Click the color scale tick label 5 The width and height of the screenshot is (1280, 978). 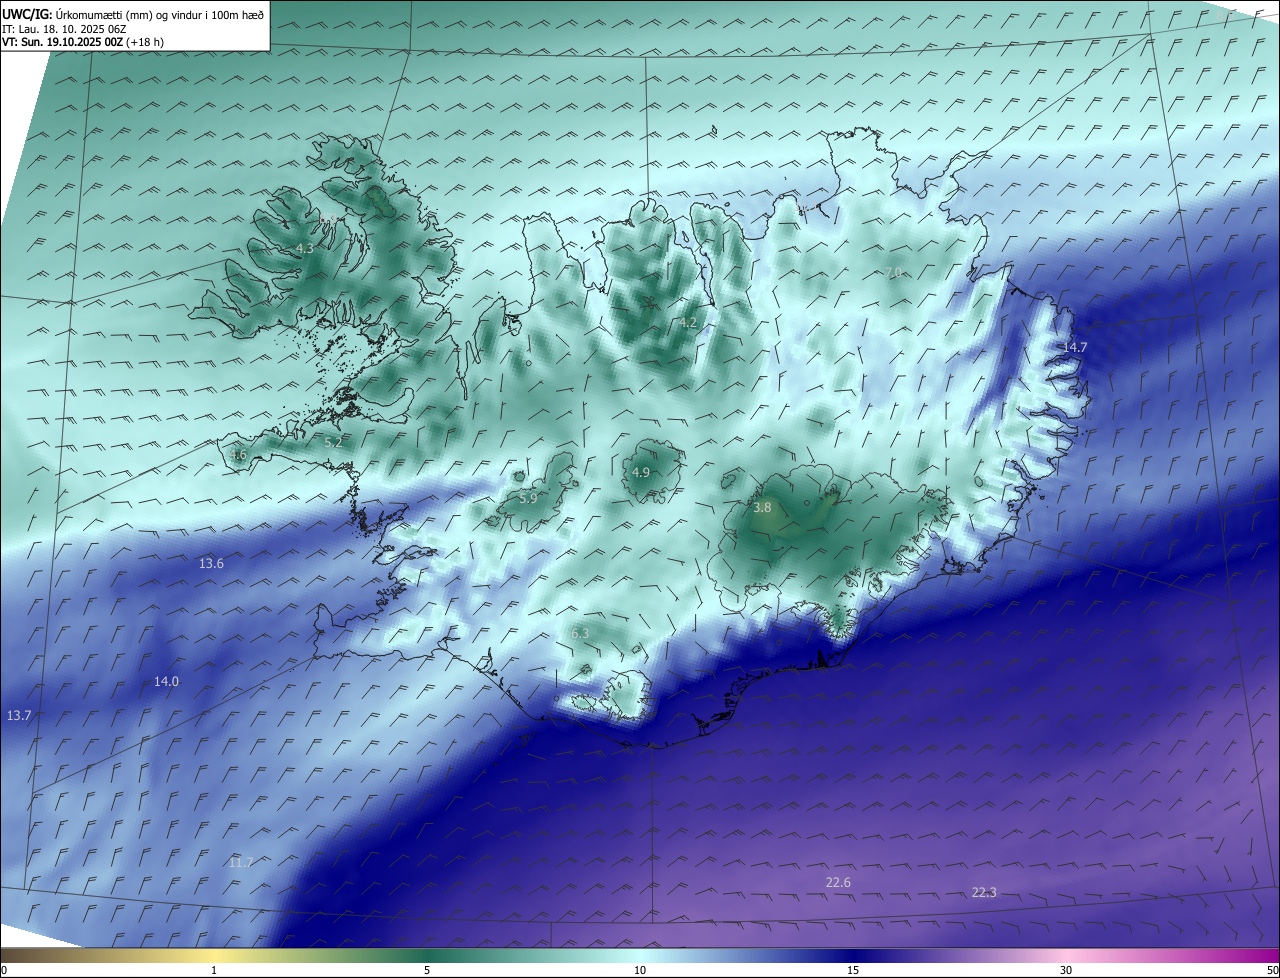[x=427, y=970]
